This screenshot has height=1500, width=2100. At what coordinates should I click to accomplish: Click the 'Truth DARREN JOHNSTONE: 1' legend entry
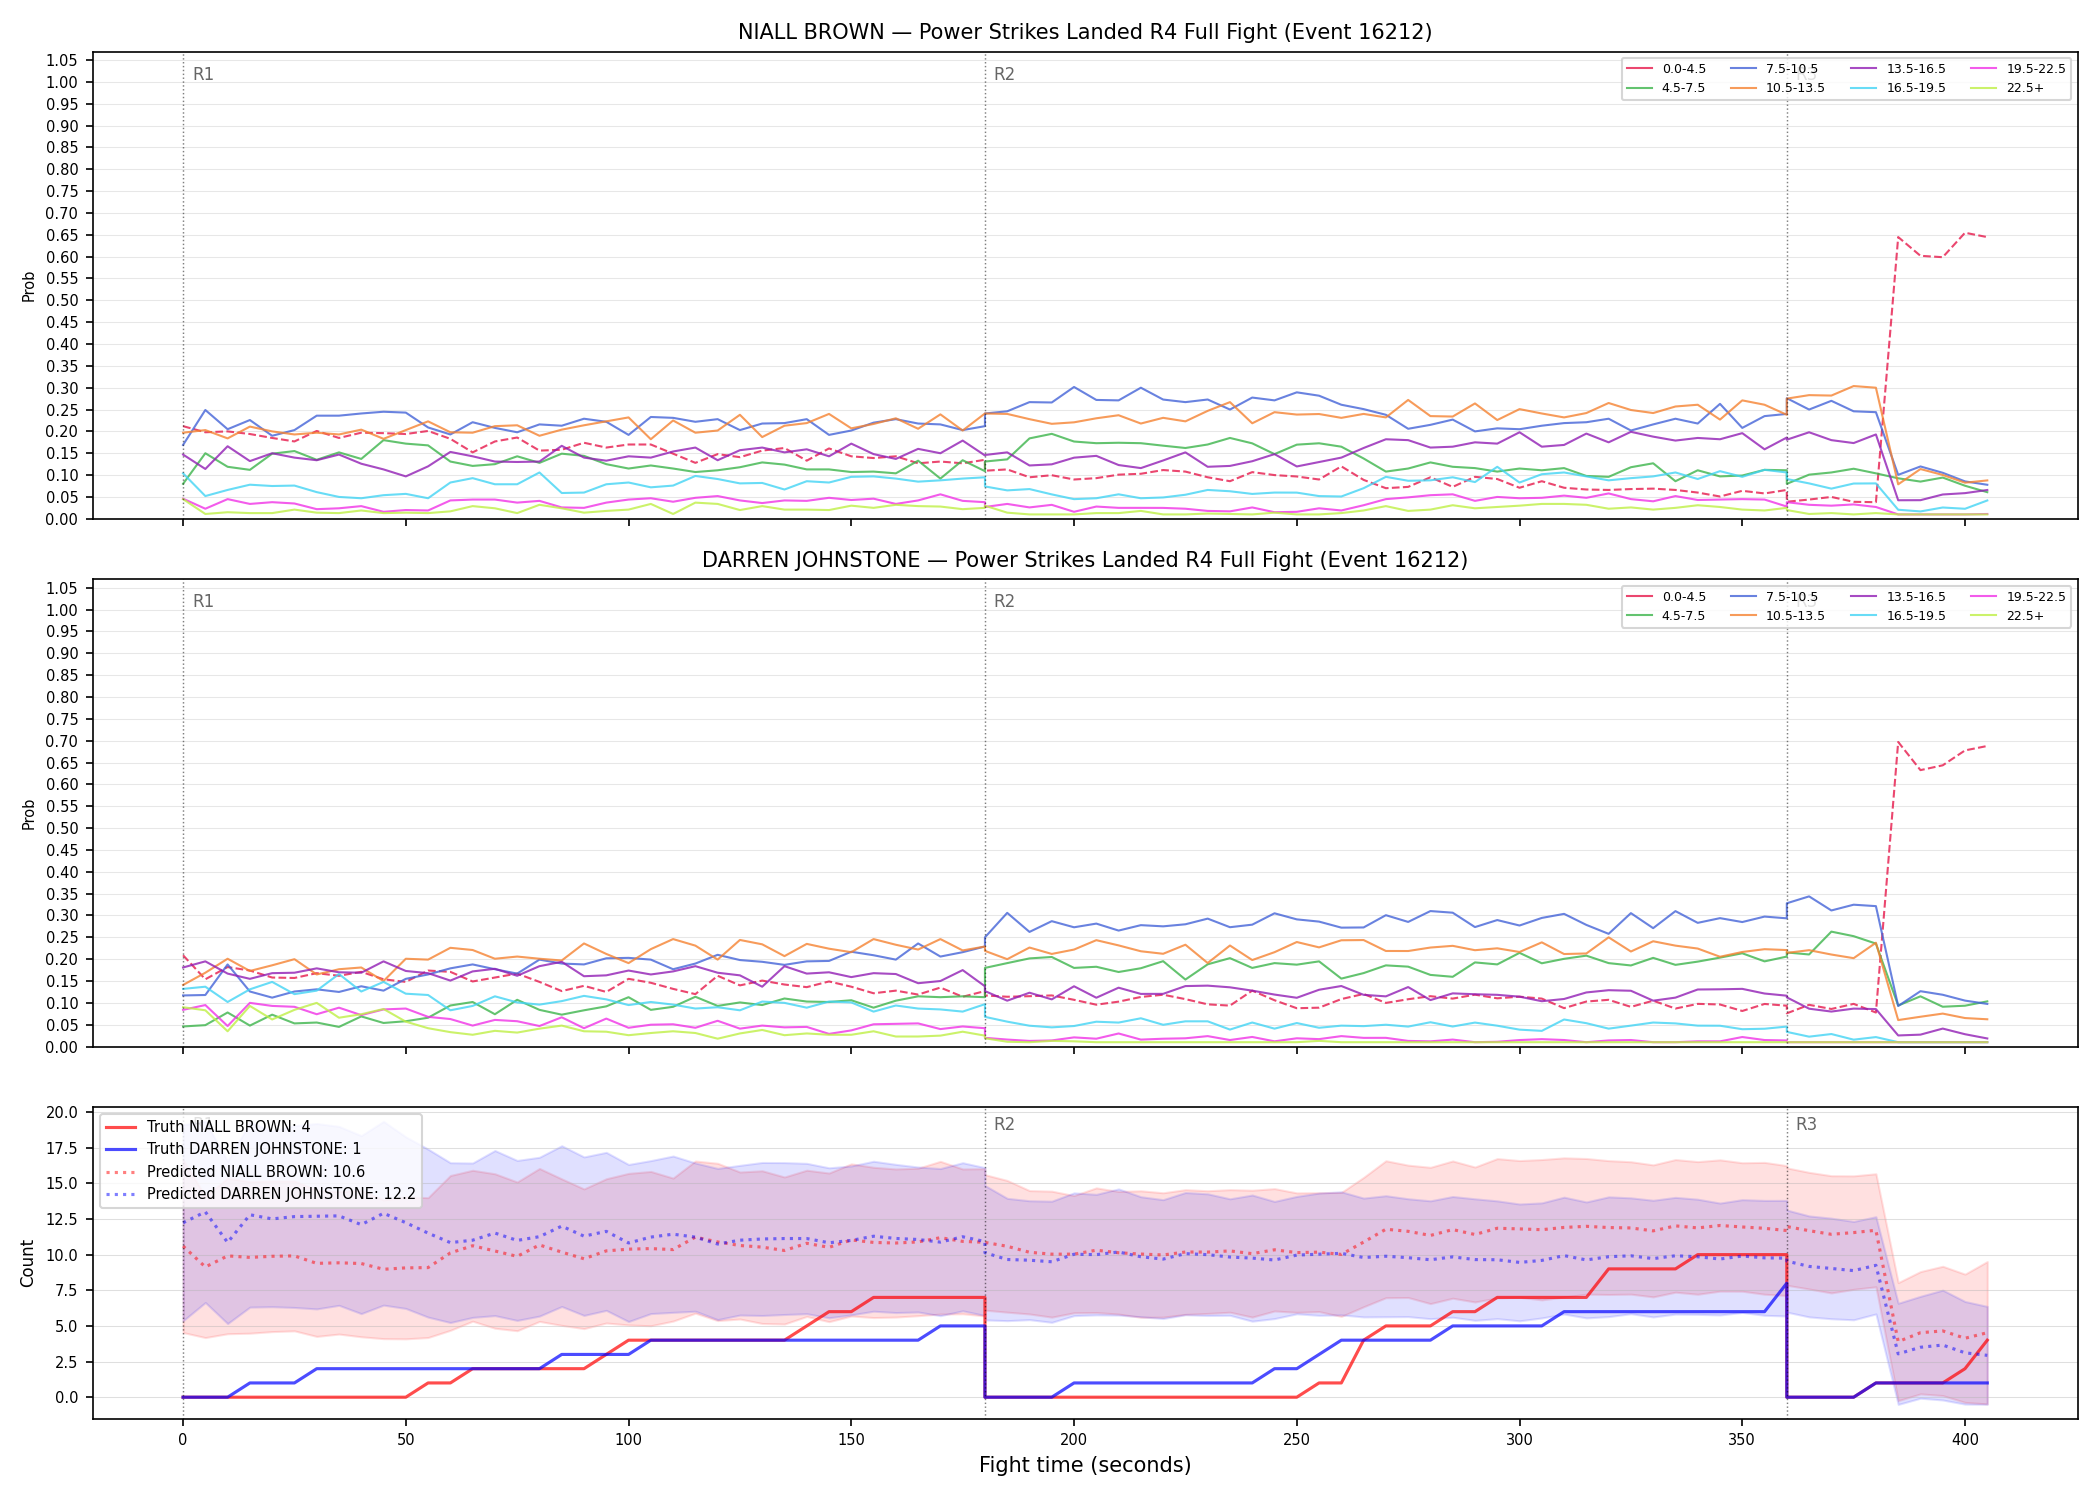click(x=233, y=1149)
